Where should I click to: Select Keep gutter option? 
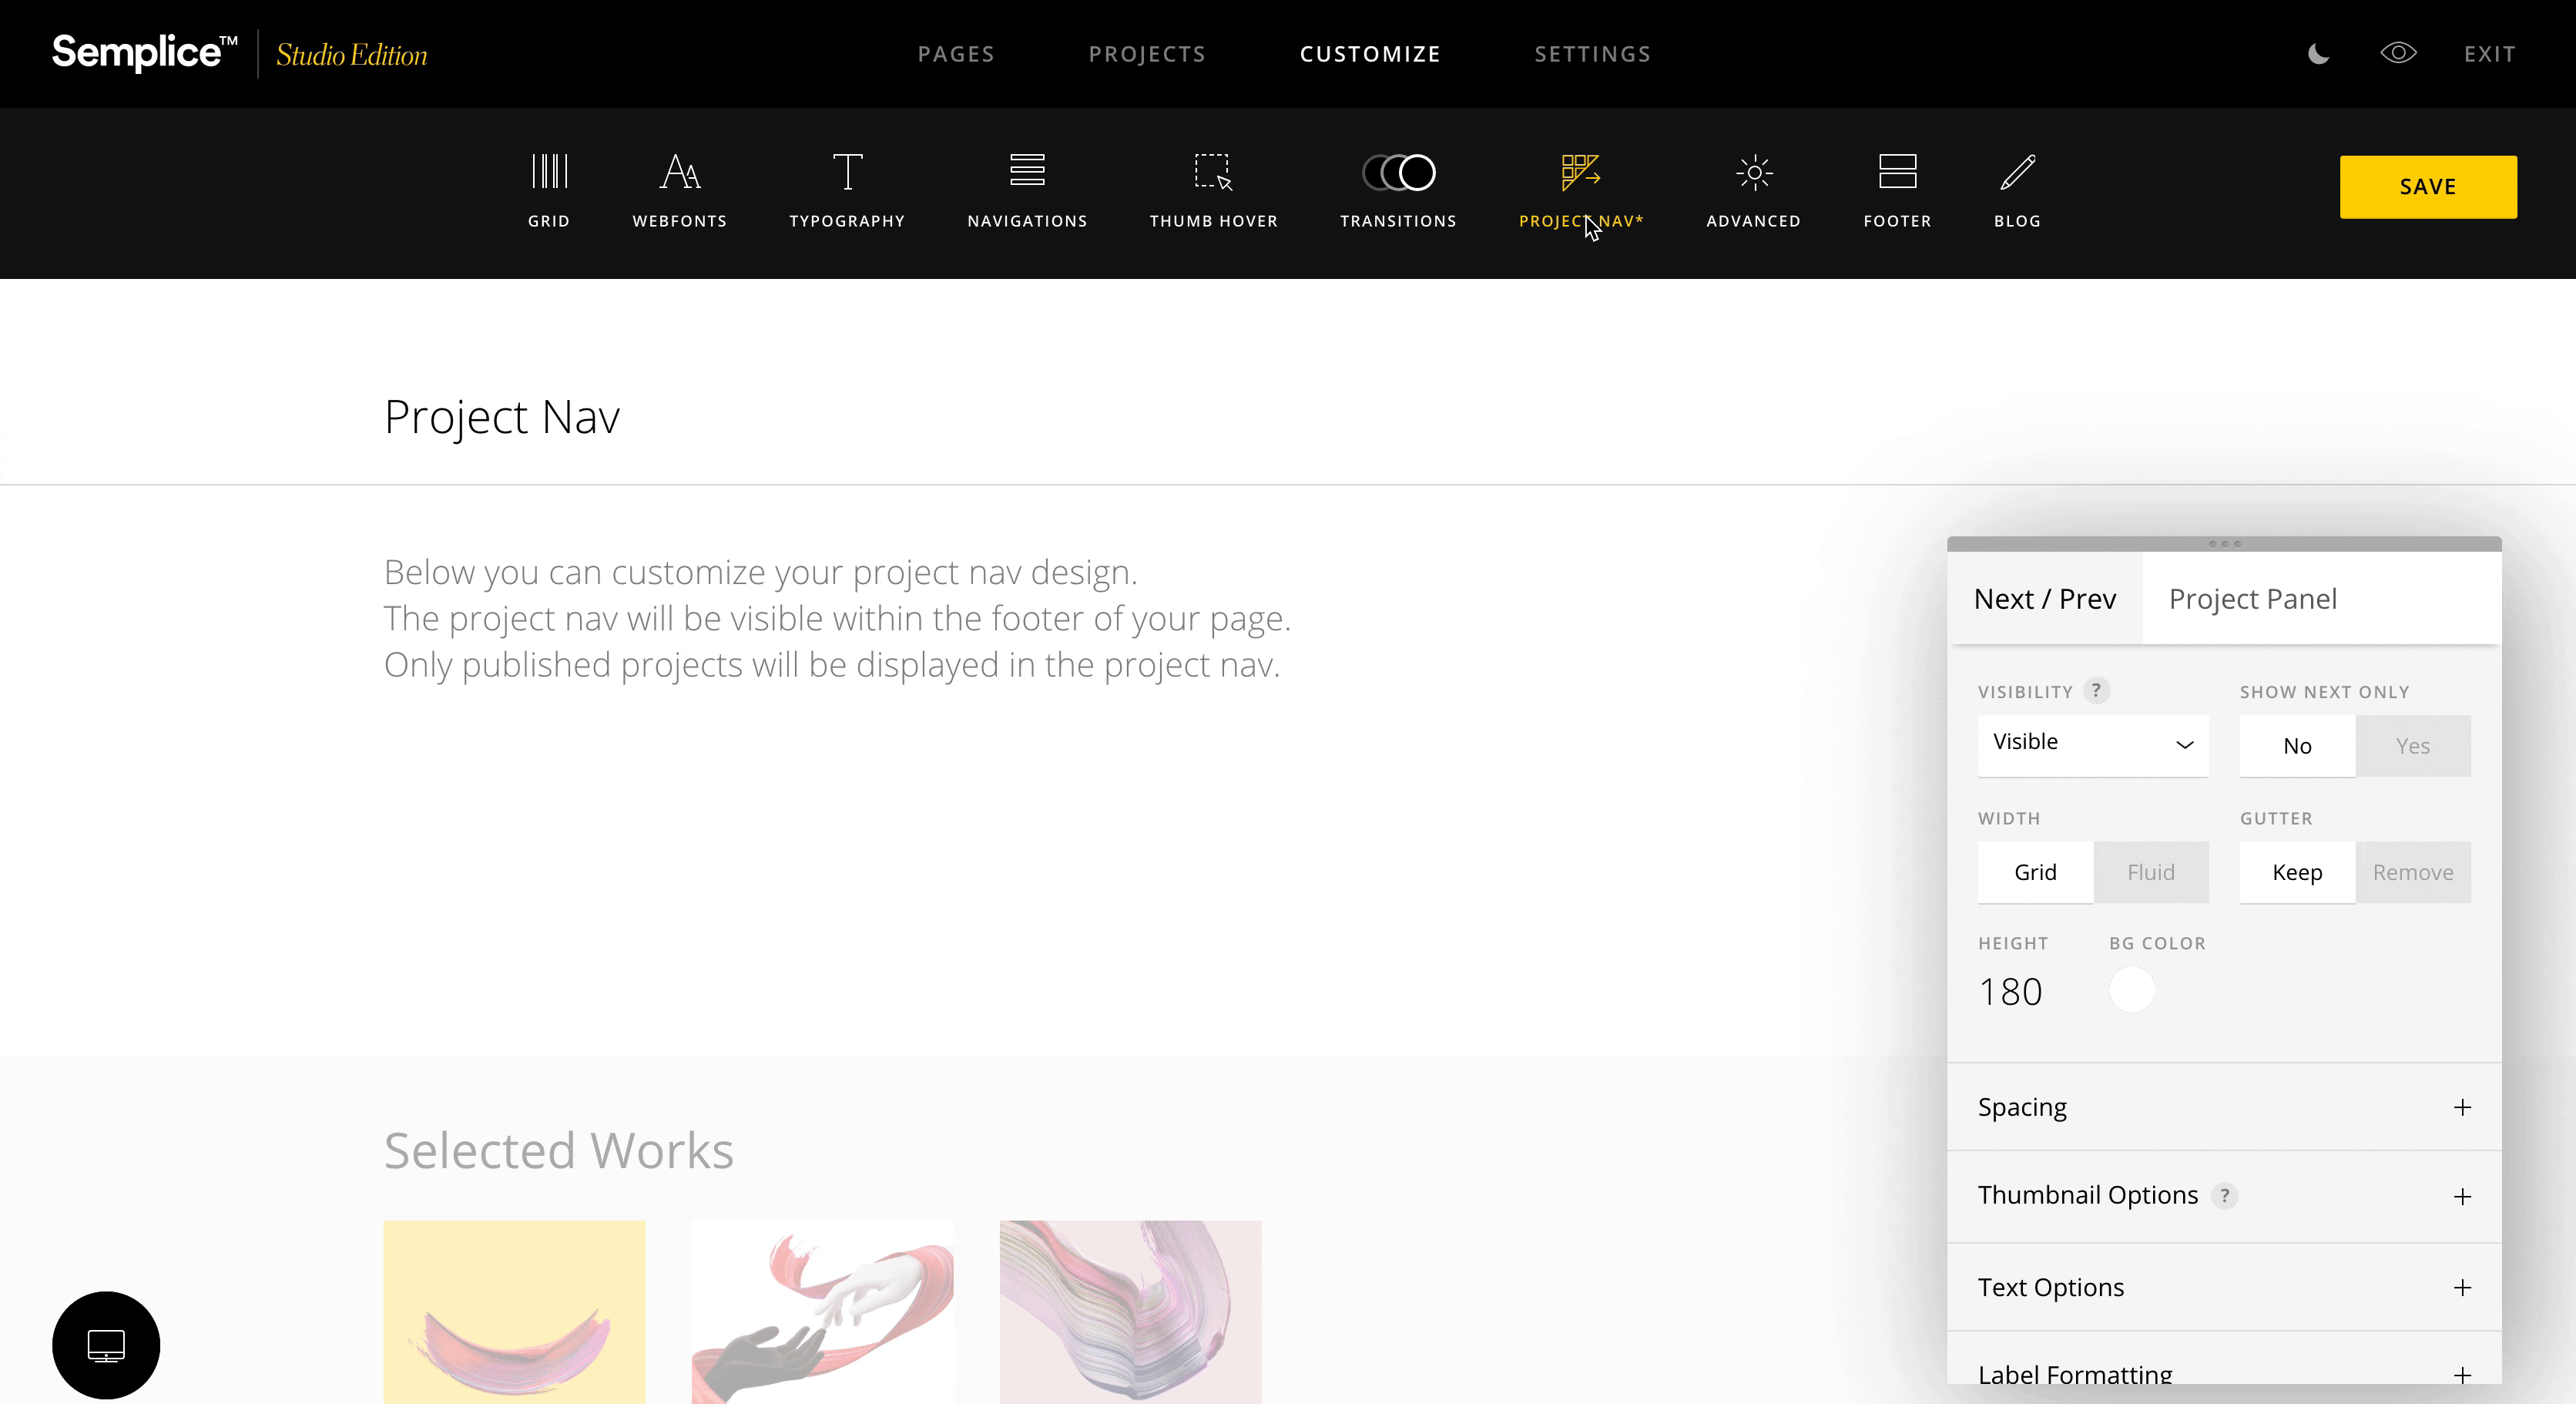coord(2297,872)
